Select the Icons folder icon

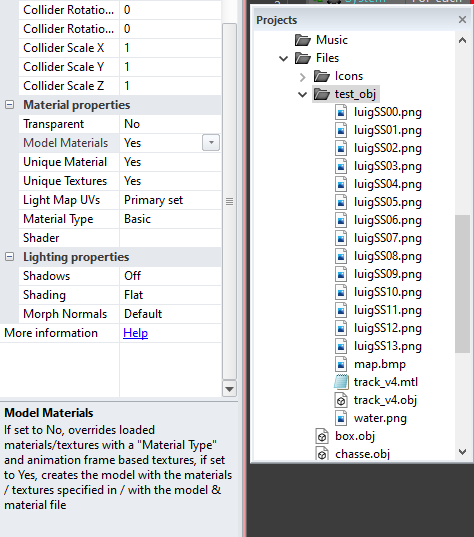[322, 76]
